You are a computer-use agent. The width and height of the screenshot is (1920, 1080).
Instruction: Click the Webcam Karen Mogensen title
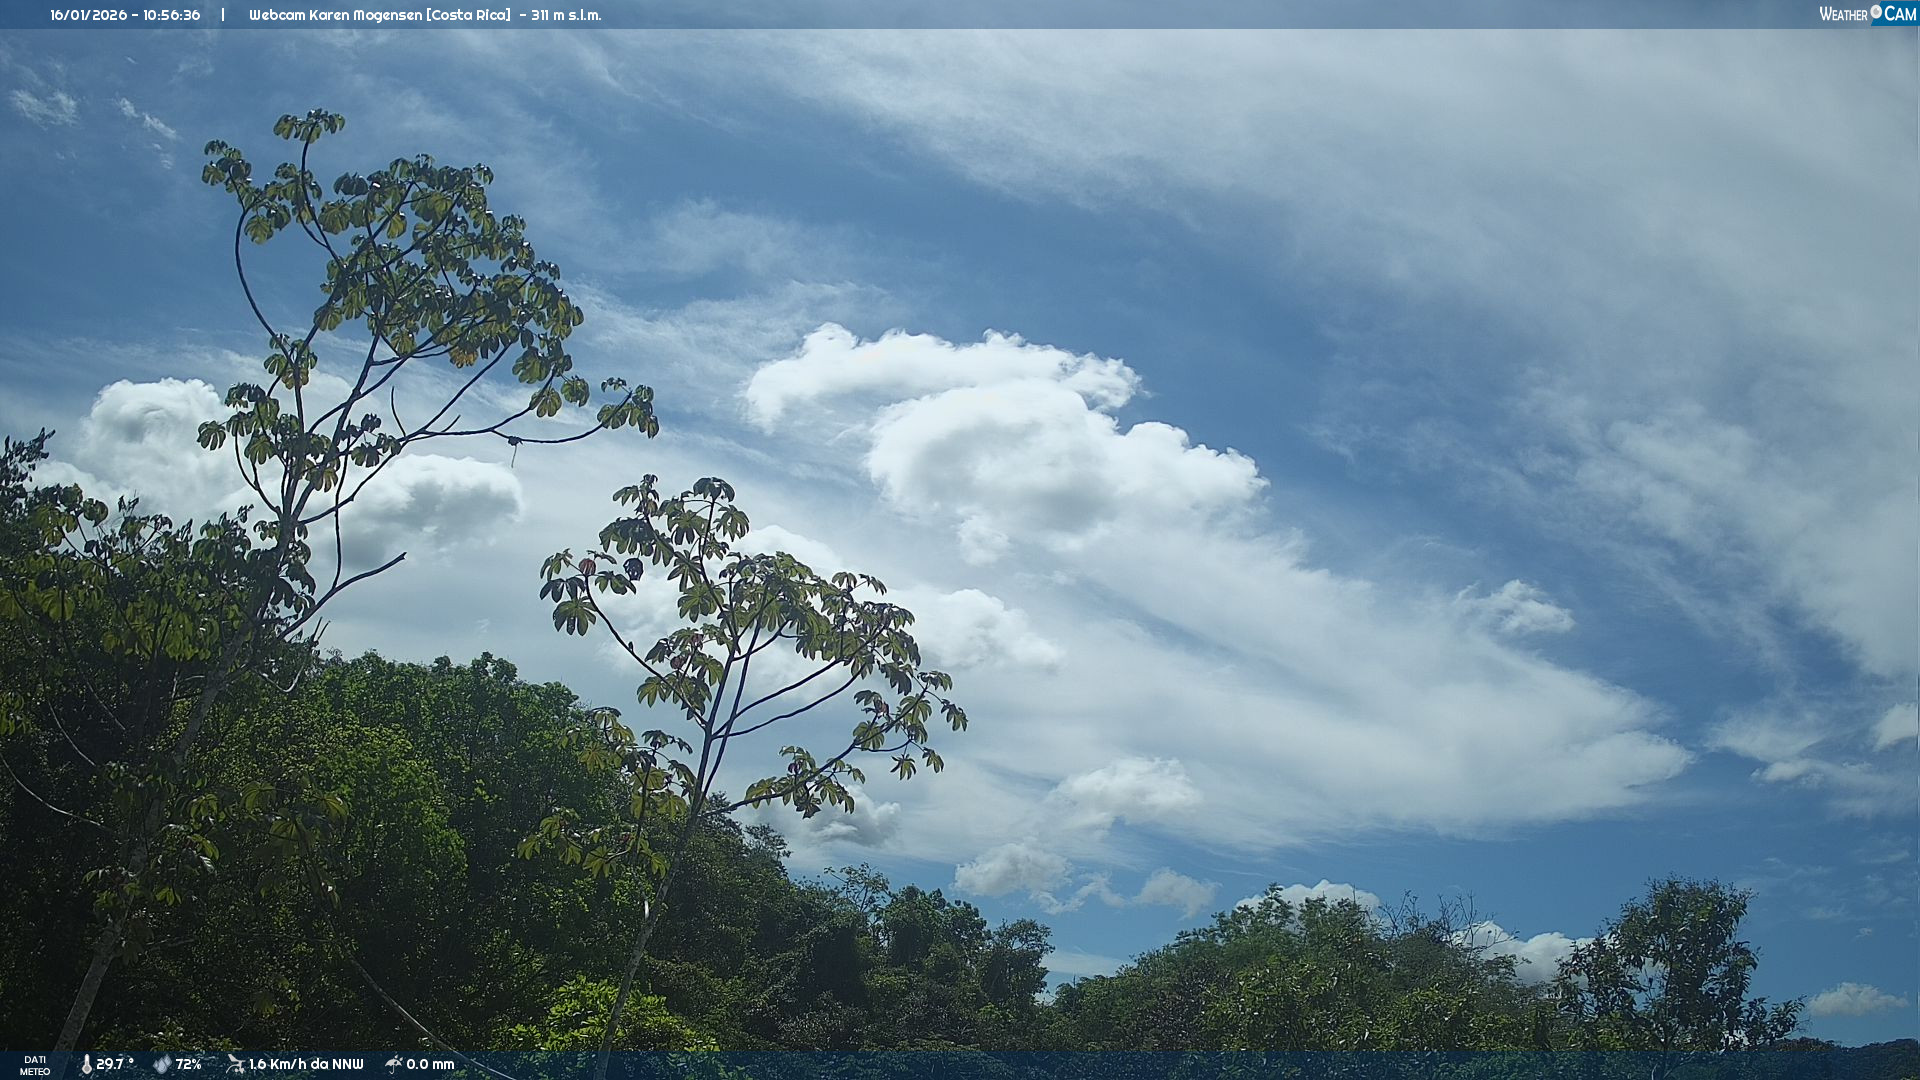pos(335,15)
